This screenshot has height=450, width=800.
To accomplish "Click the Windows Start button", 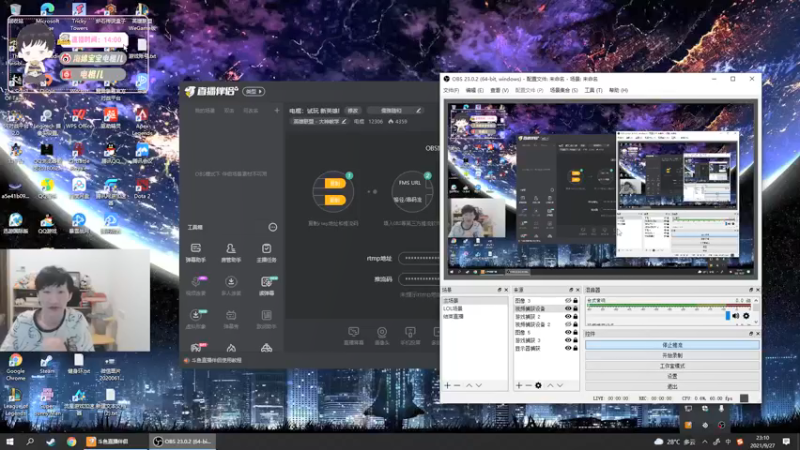I will point(9,442).
